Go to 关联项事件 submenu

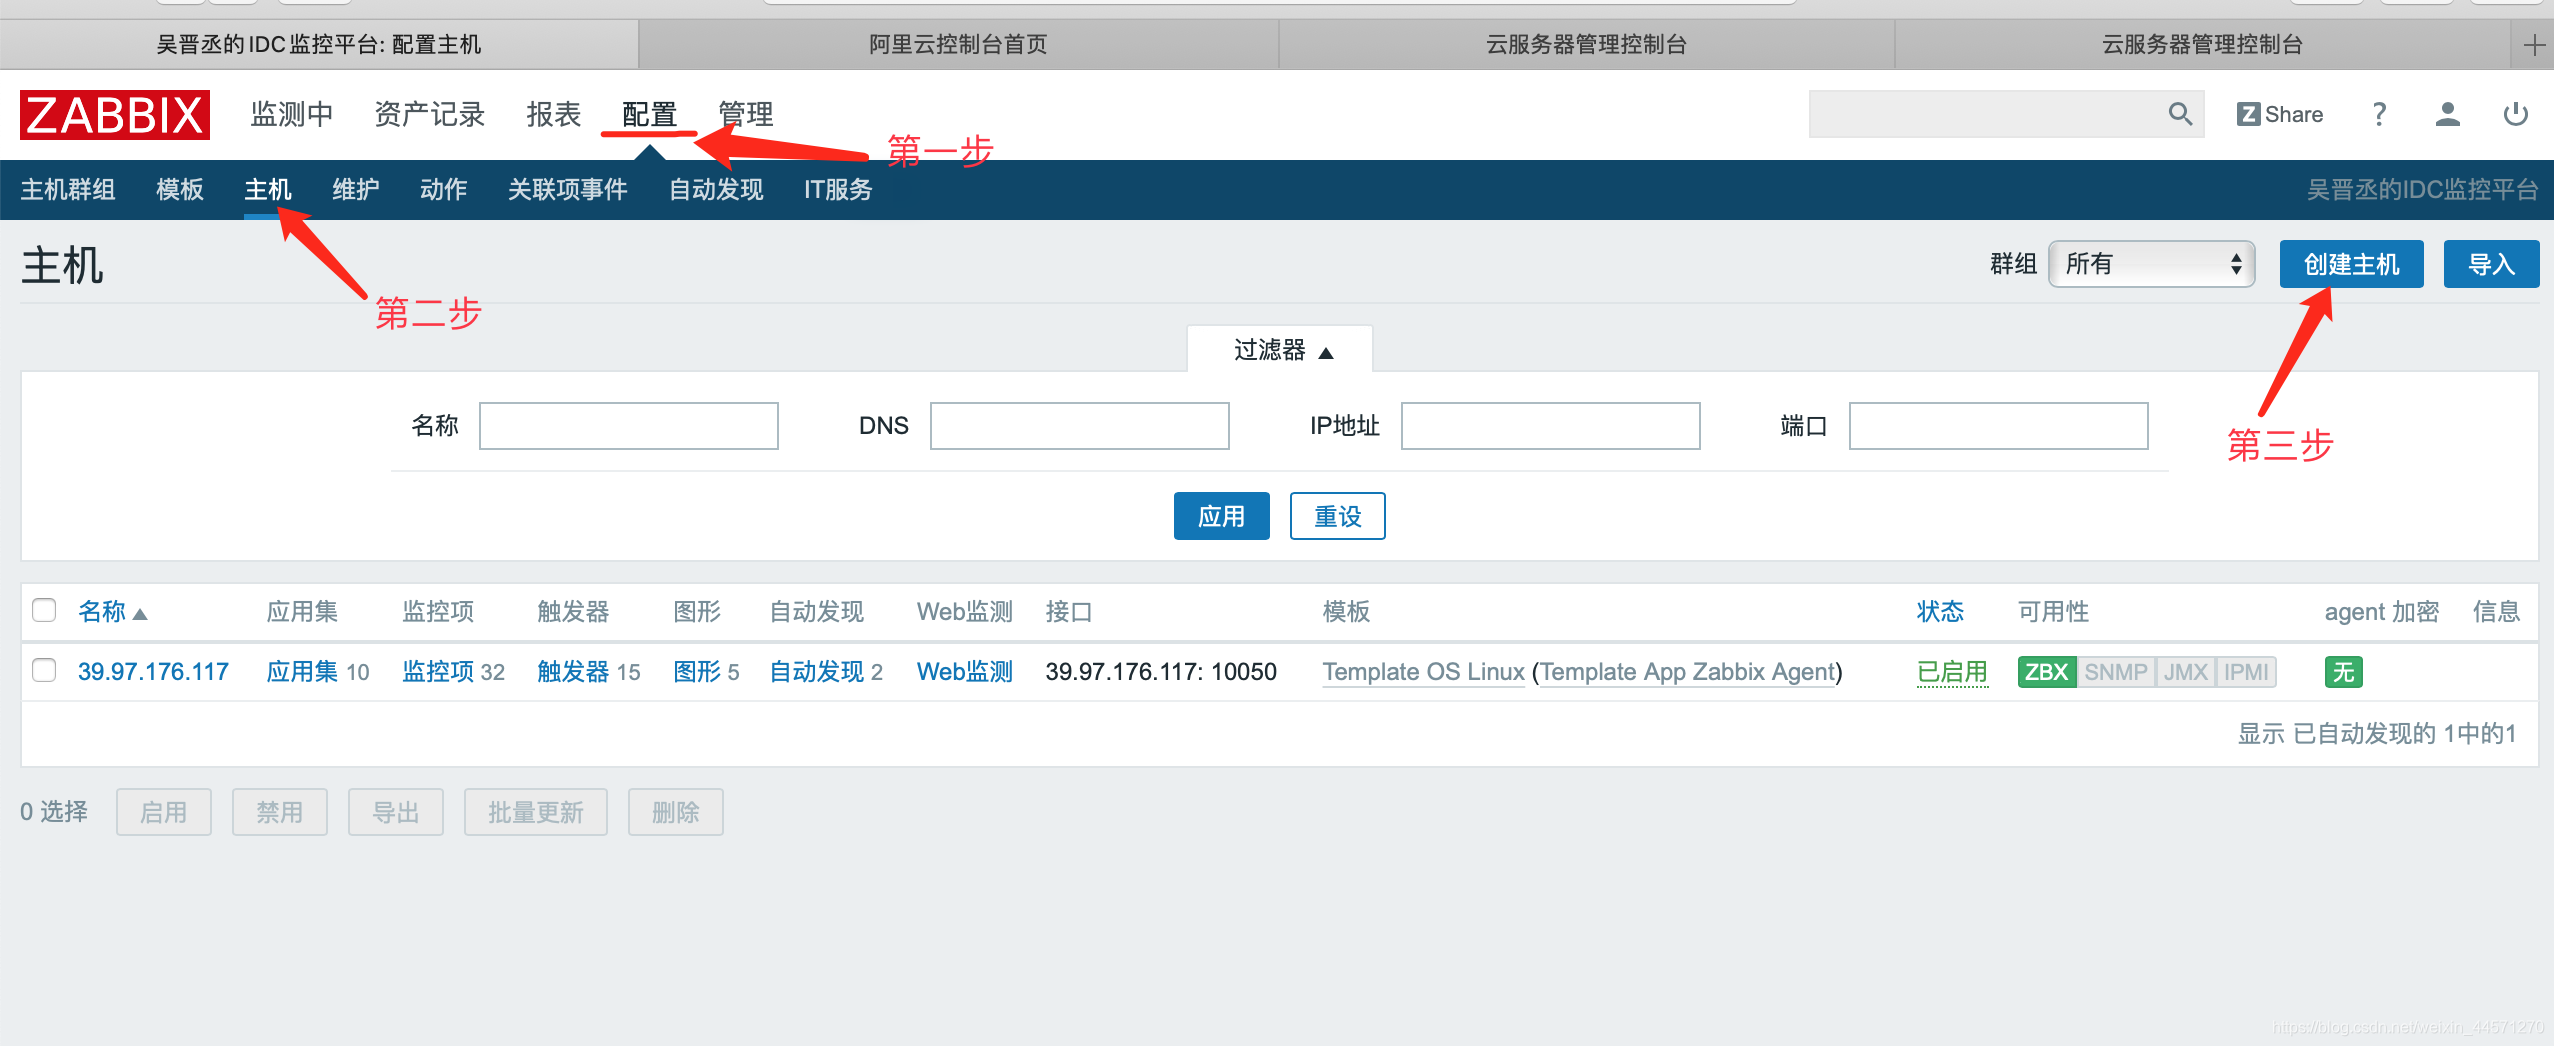coord(568,189)
